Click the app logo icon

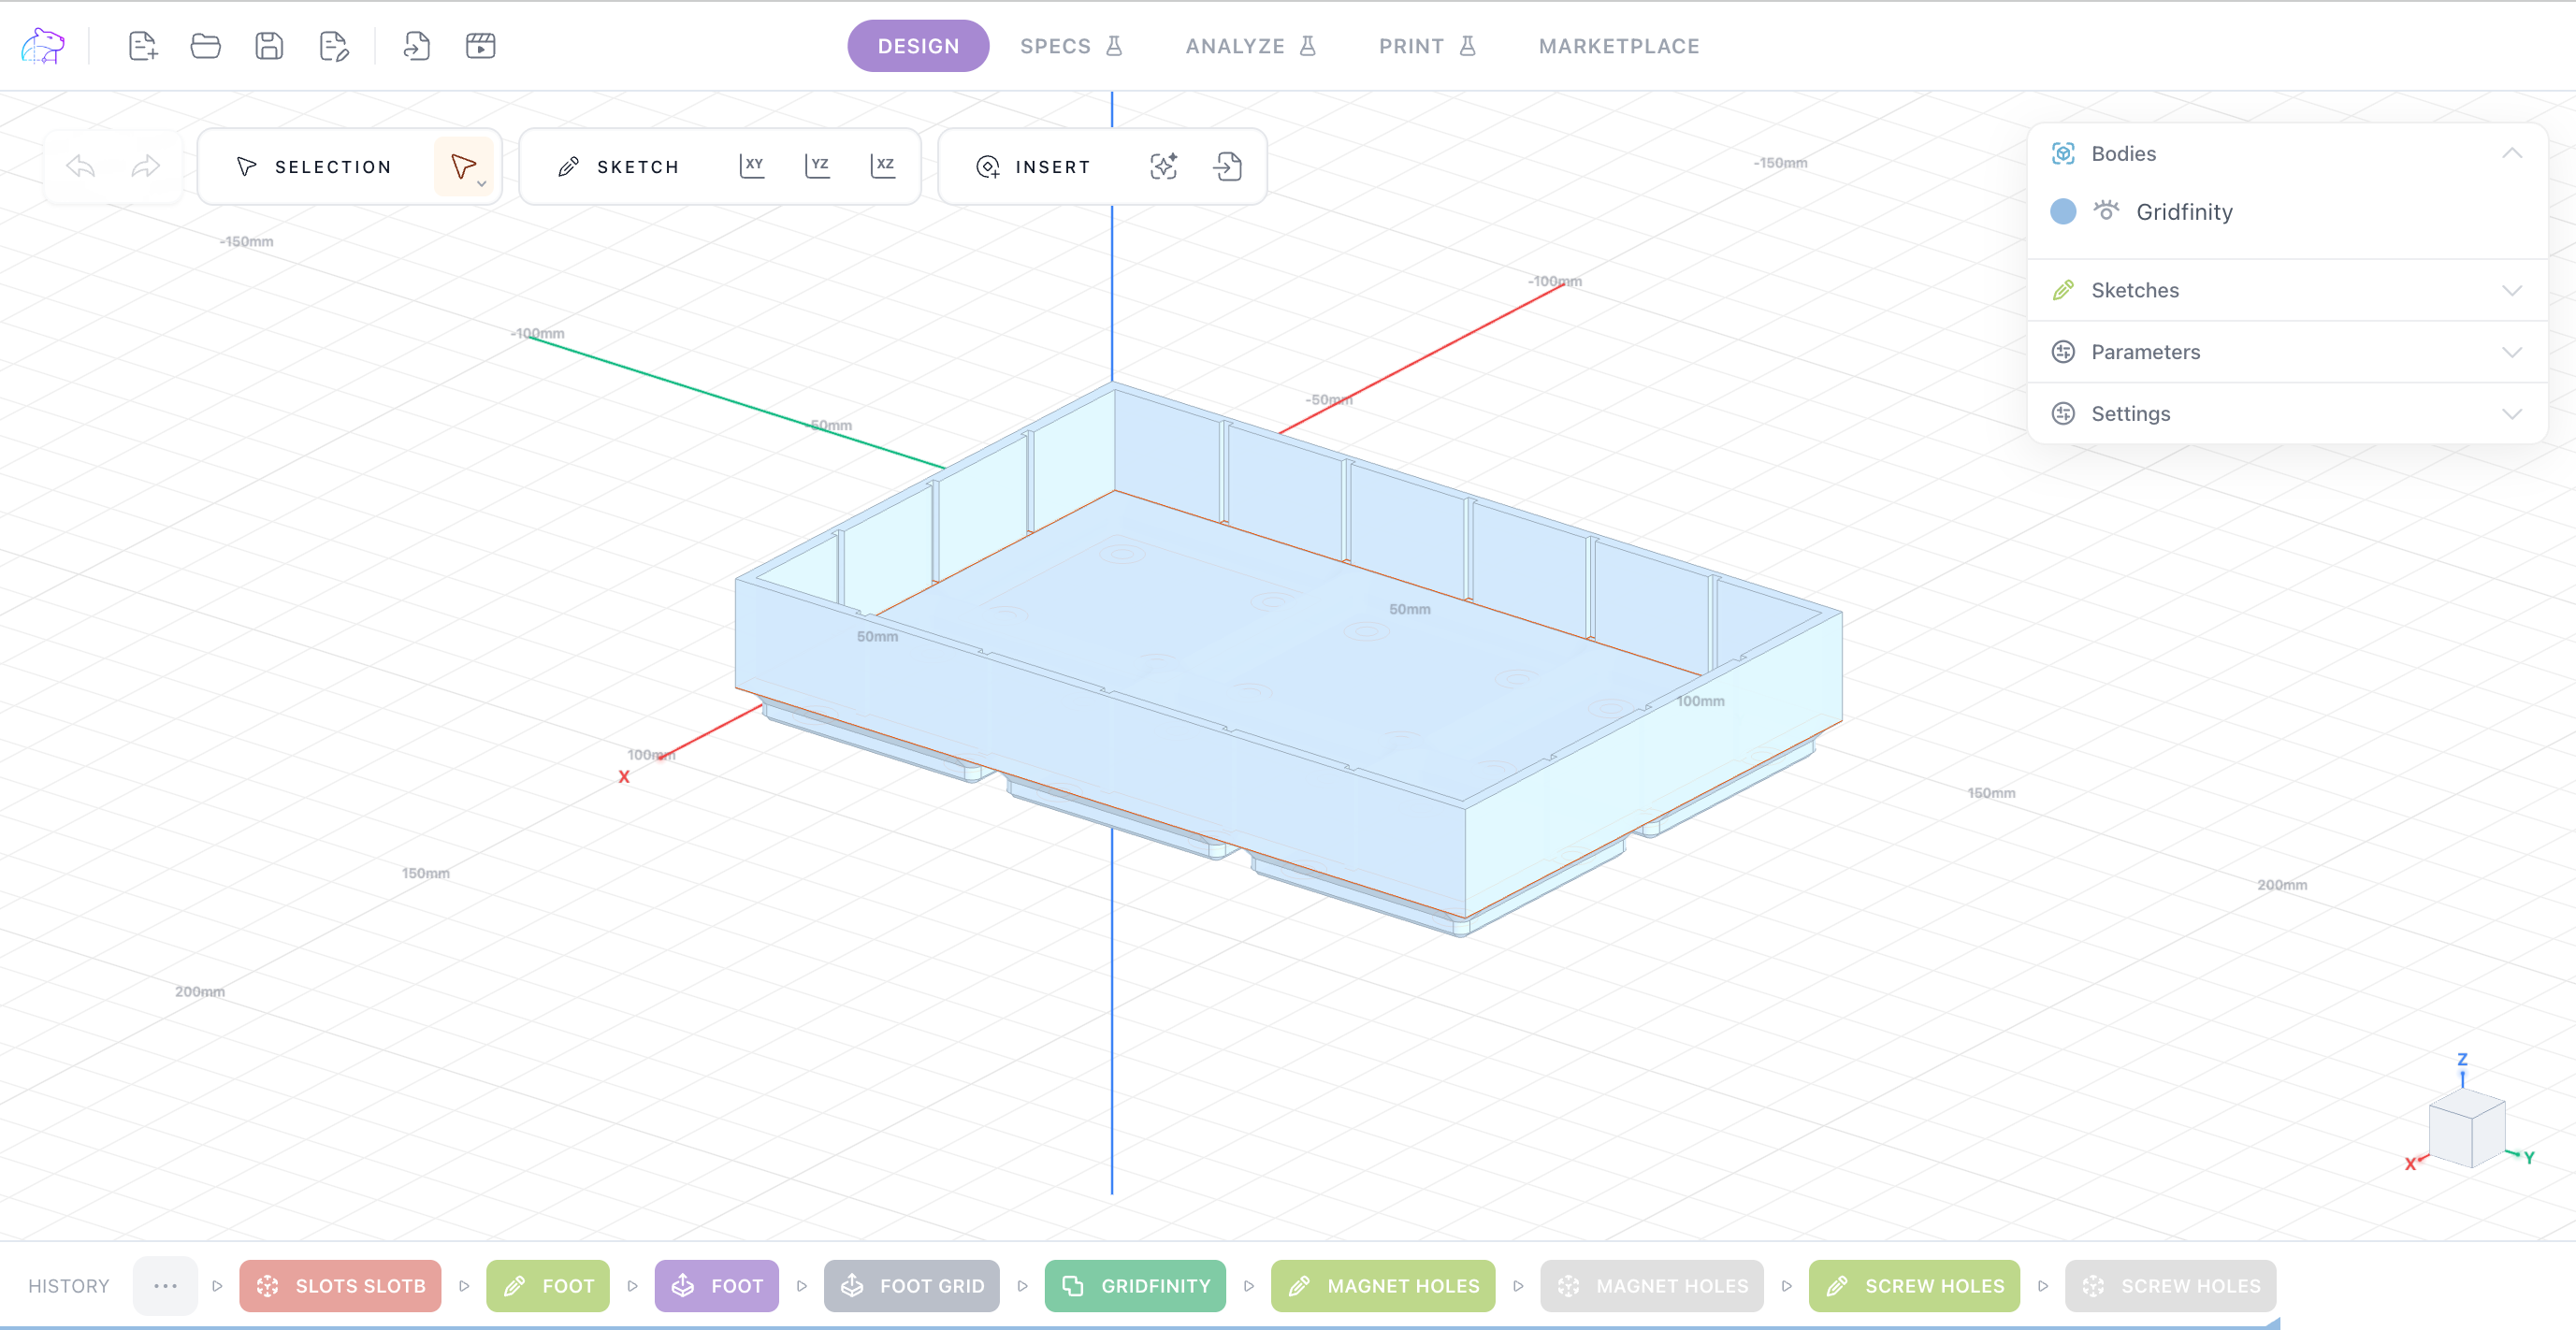pos(42,46)
